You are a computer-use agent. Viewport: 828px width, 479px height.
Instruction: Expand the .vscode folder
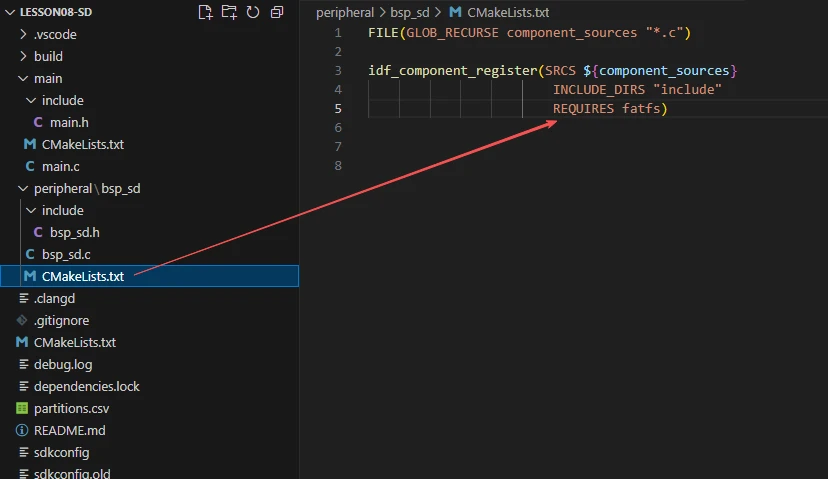point(55,34)
